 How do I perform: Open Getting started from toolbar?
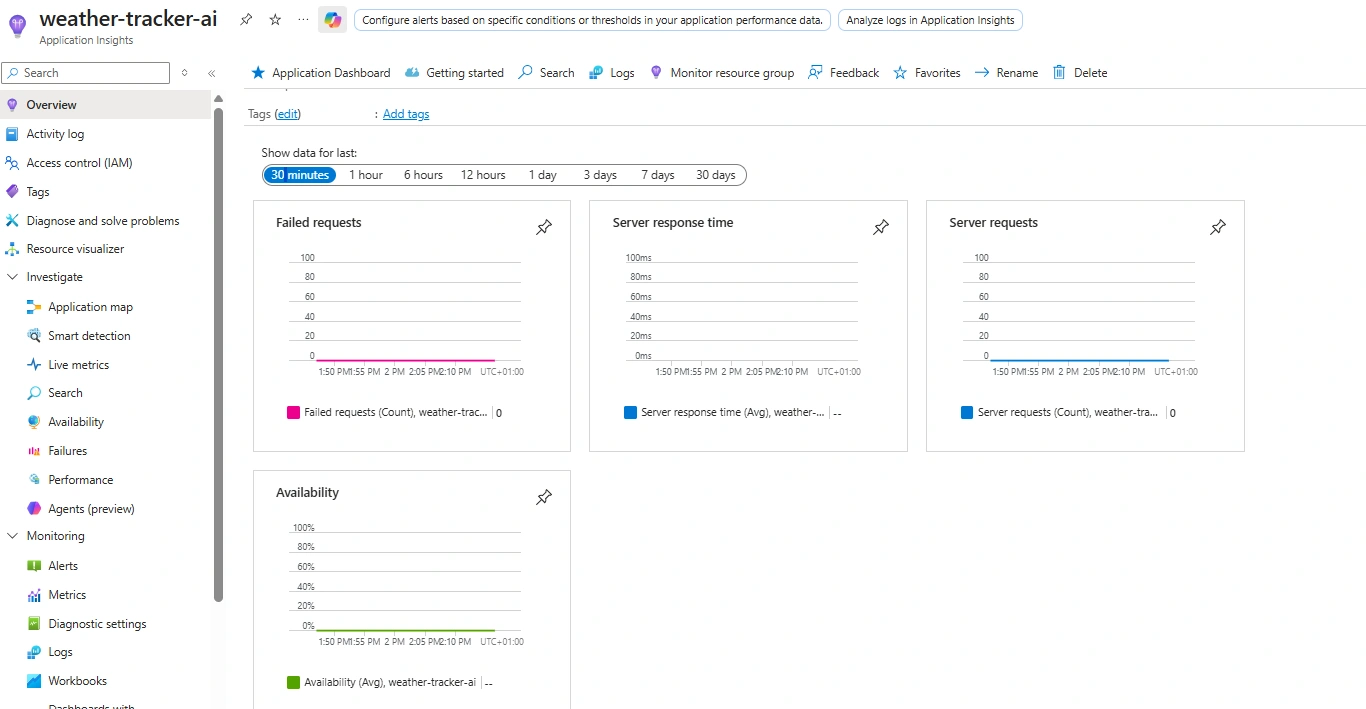[x=454, y=73]
